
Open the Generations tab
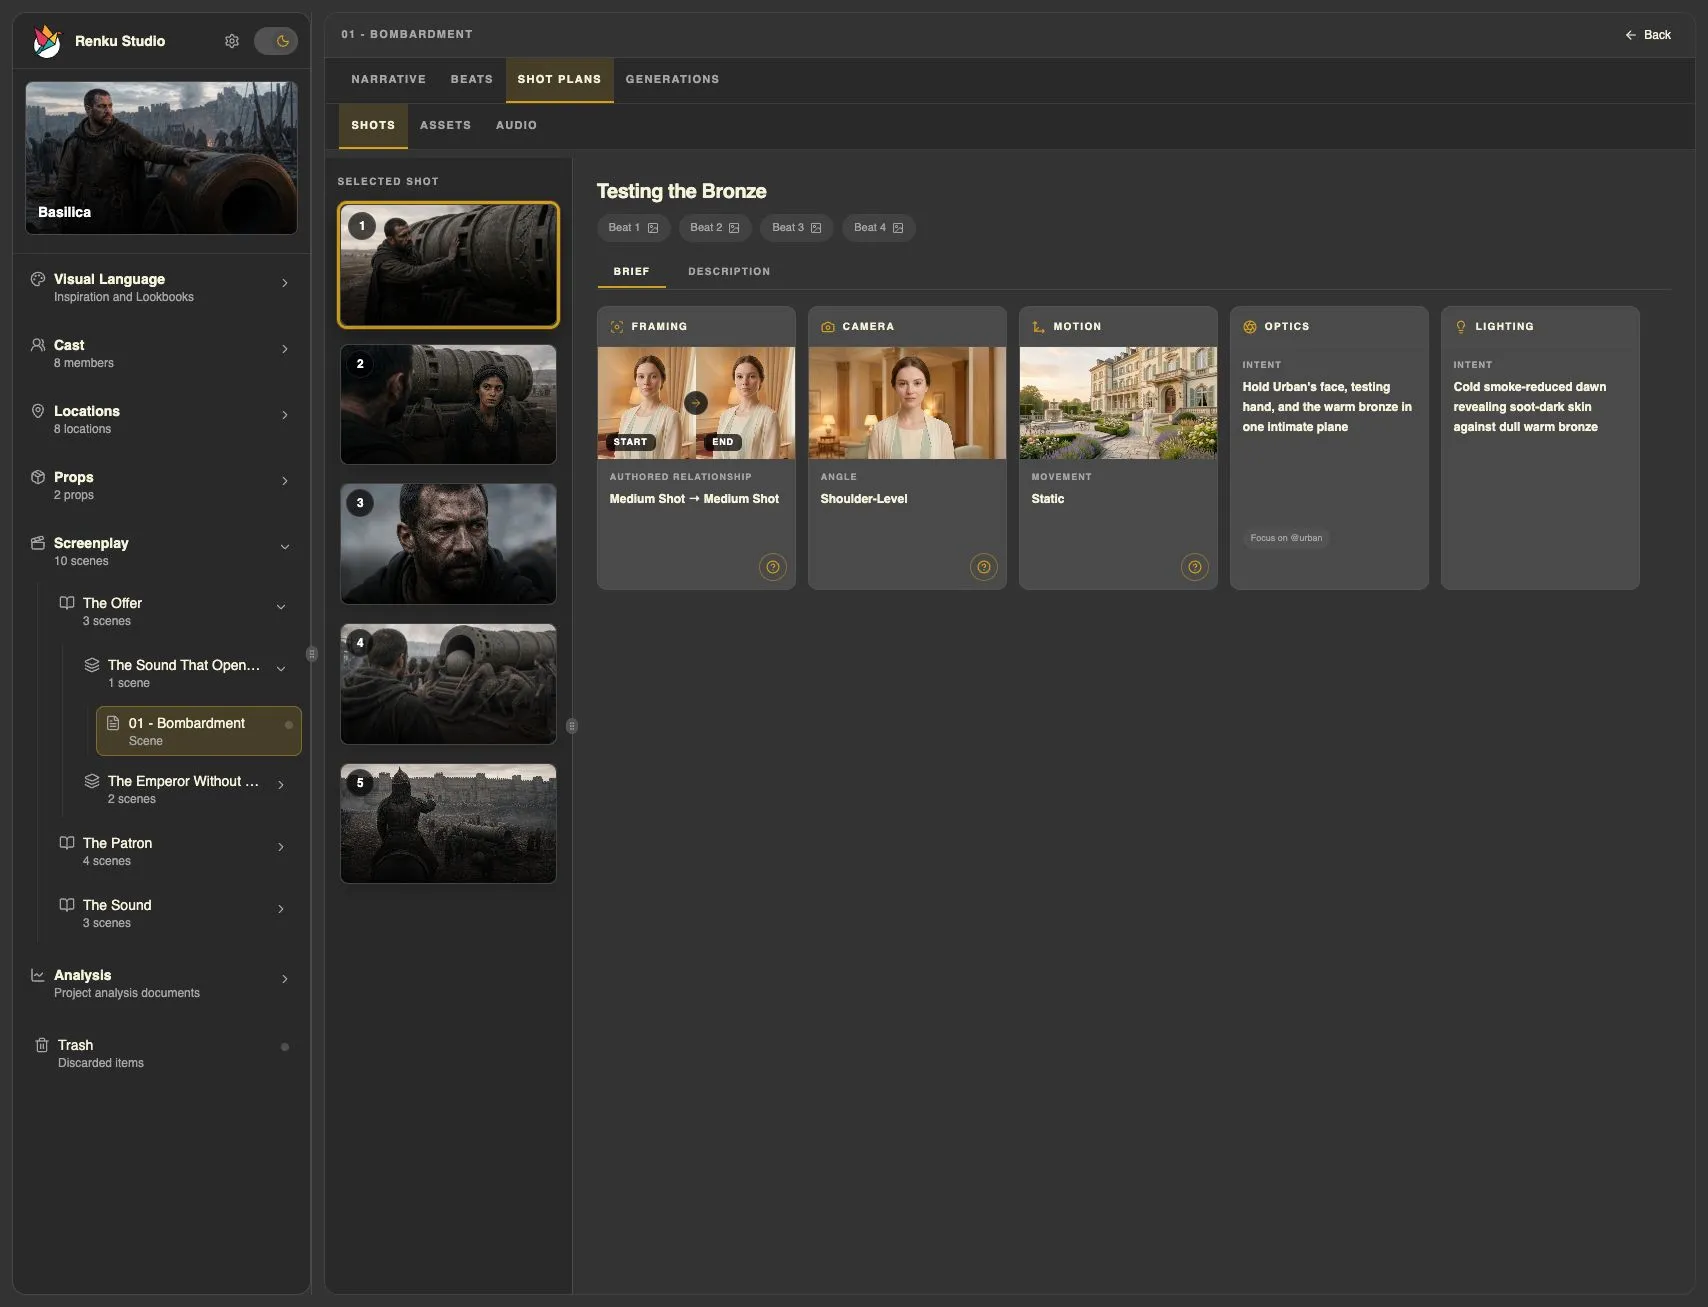(672, 79)
